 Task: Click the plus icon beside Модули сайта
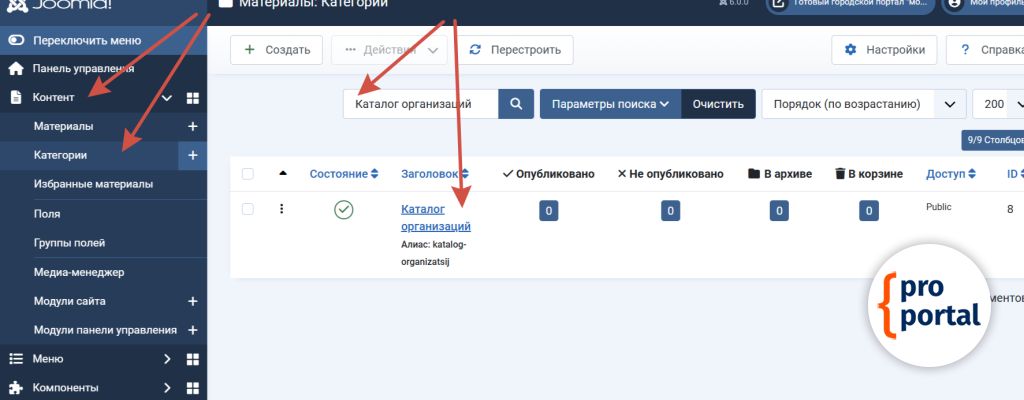click(x=192, y=301)
